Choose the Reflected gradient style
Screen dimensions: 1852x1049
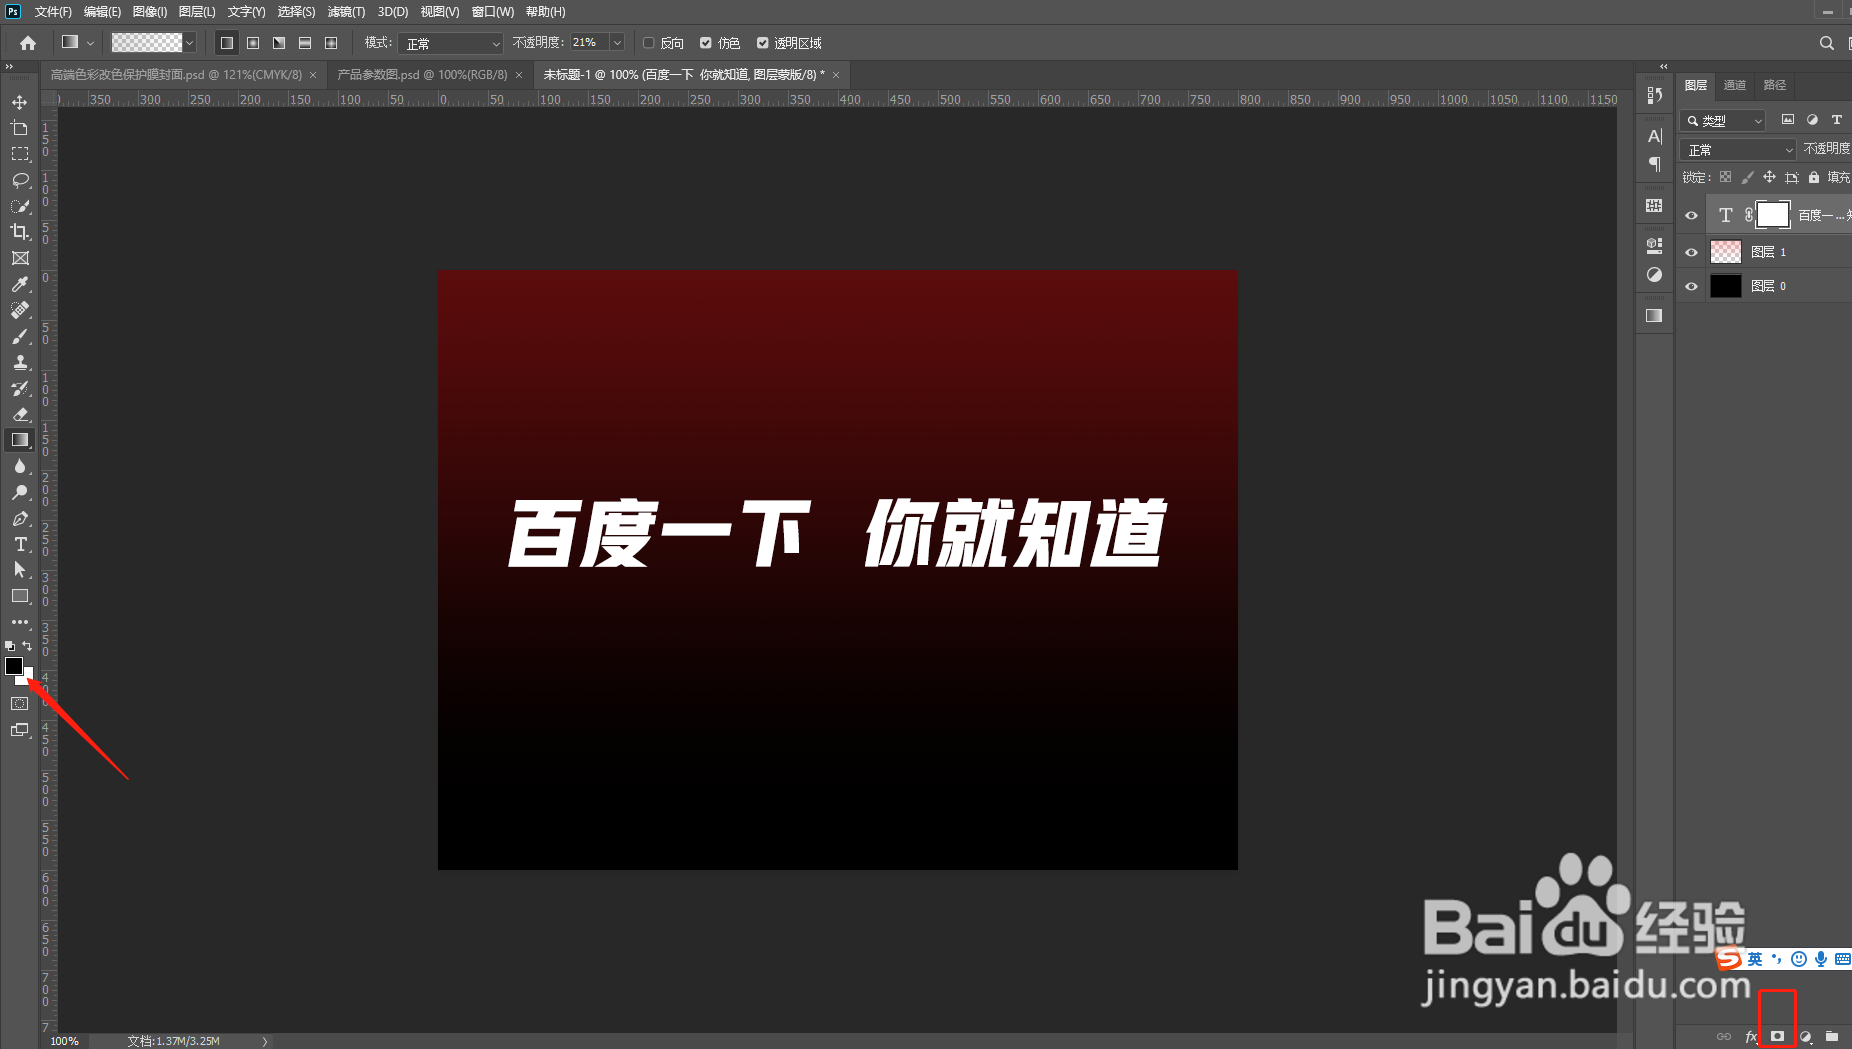pyautogui.click(x=305, y=43)
